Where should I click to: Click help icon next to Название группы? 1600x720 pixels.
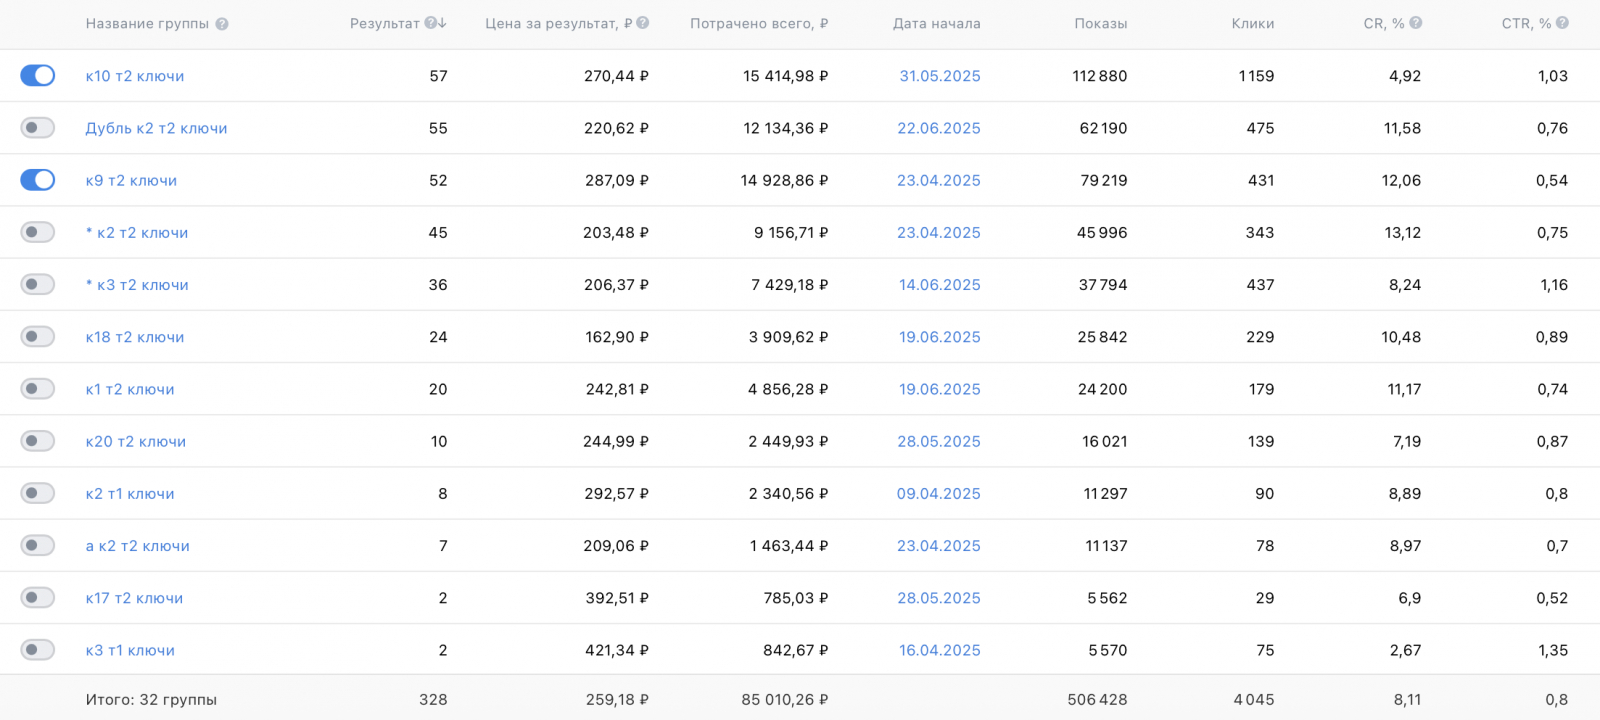[222, 24]
